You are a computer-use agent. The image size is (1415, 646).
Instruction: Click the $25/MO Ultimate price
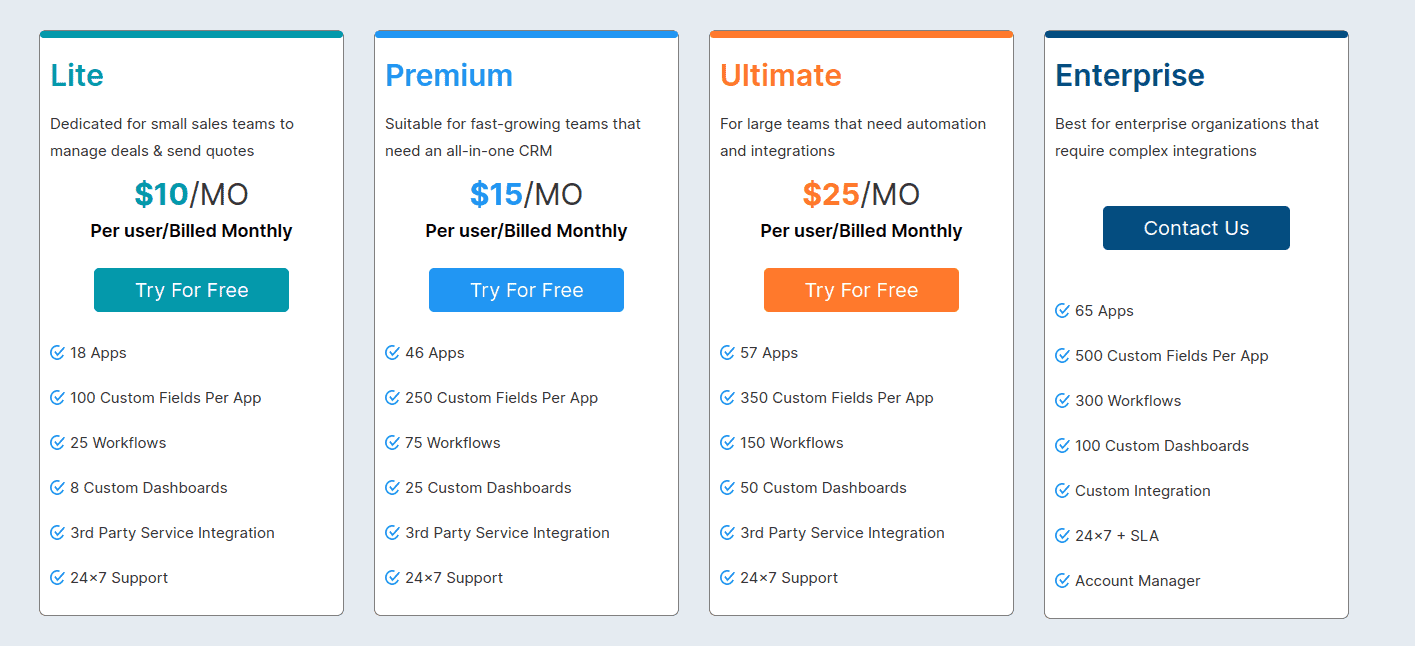pyautogui.click(x=861, y=194)
